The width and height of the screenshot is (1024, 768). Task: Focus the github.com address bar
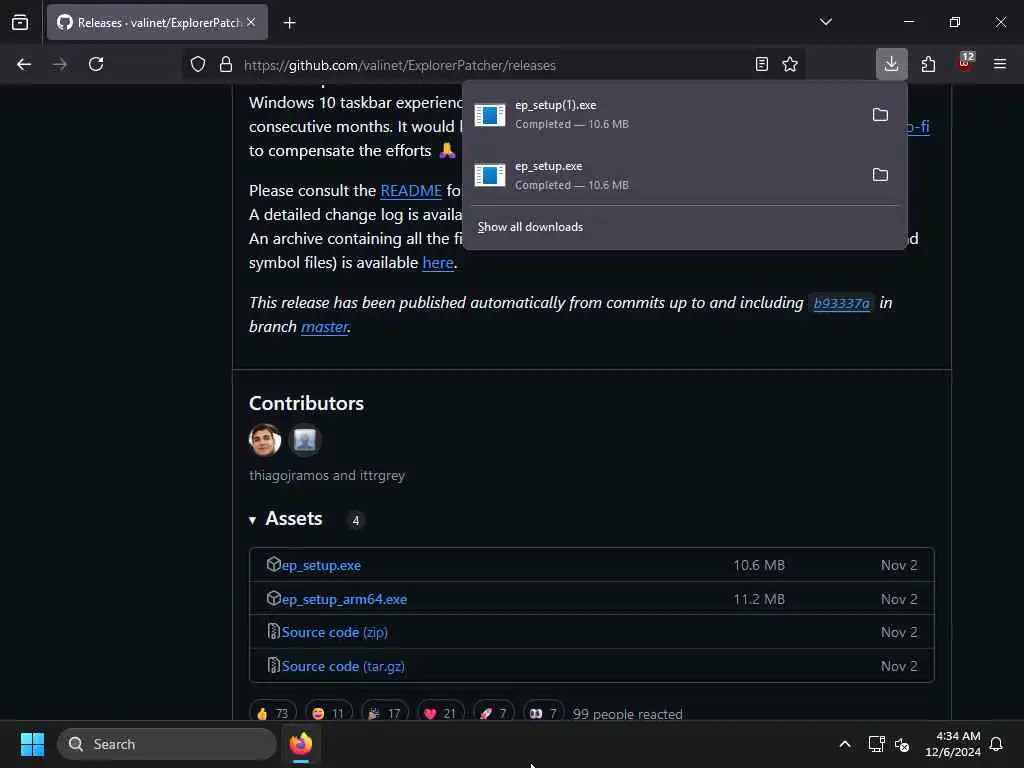(493, 65)
